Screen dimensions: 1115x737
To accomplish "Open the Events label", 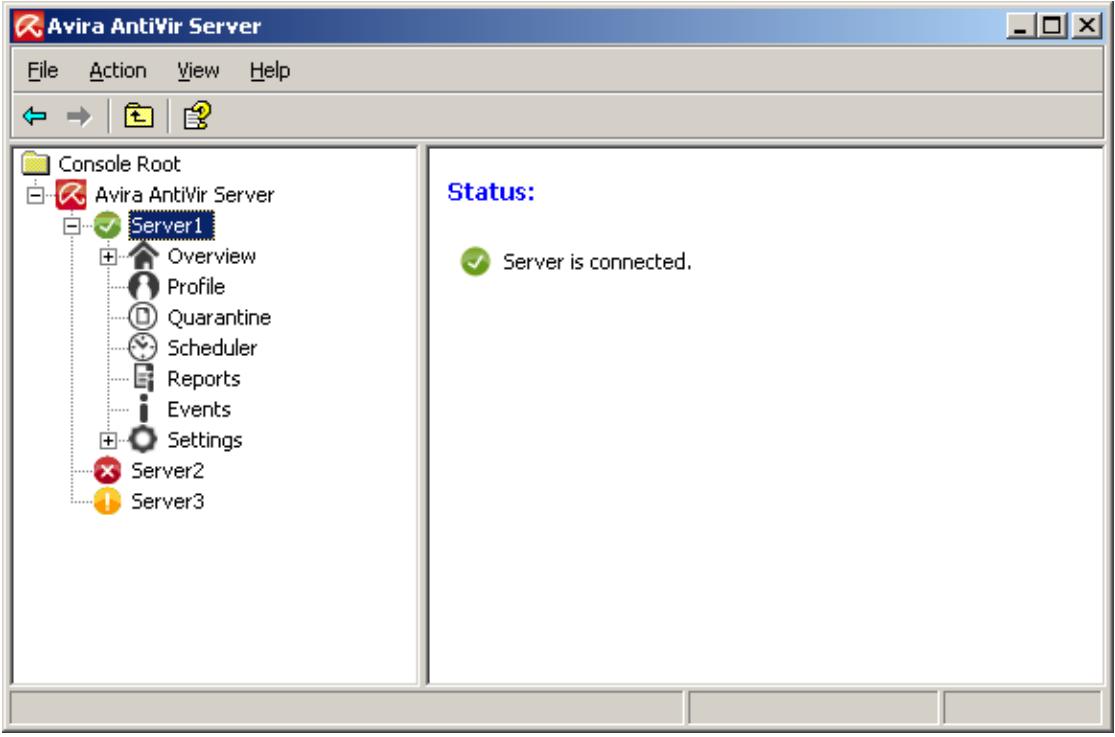I will tap(199, 409).
